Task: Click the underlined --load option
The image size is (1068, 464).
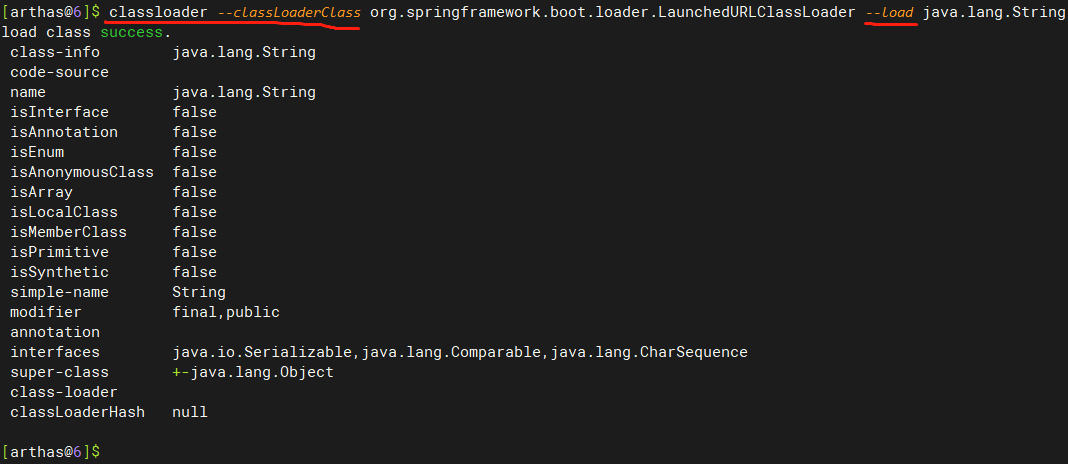Action: (x=890, y=12)
